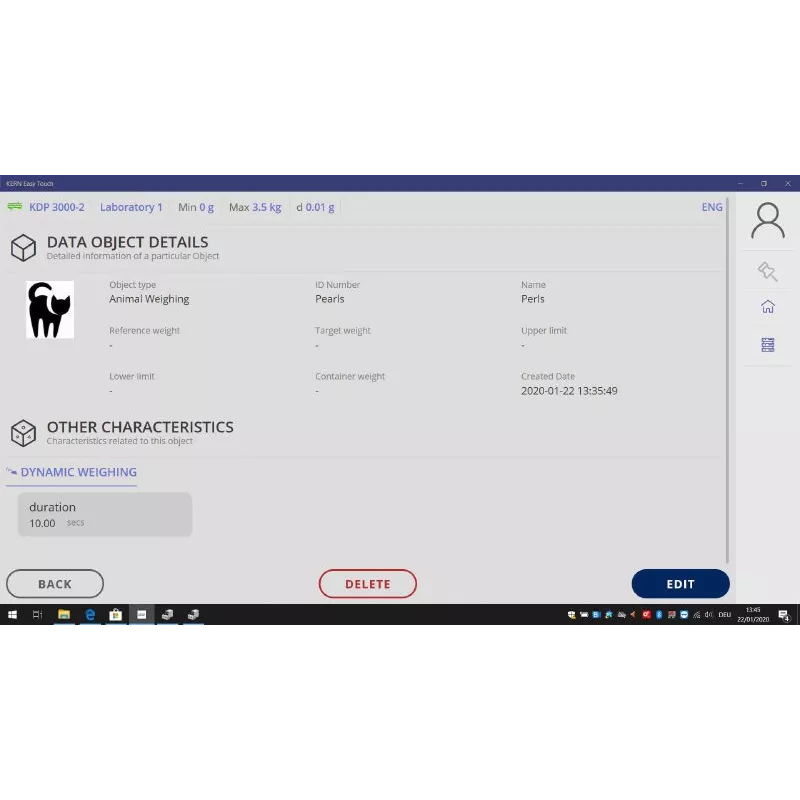The height and width of the screenshot is (800, 800).
Task: Click the Other Characteristics dice icon
Action: point(23,433)
